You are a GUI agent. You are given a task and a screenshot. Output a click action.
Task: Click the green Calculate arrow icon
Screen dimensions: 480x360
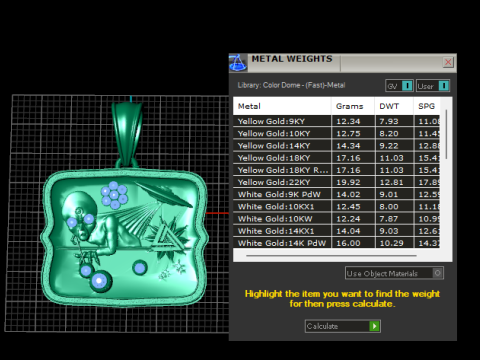[374, 326]
